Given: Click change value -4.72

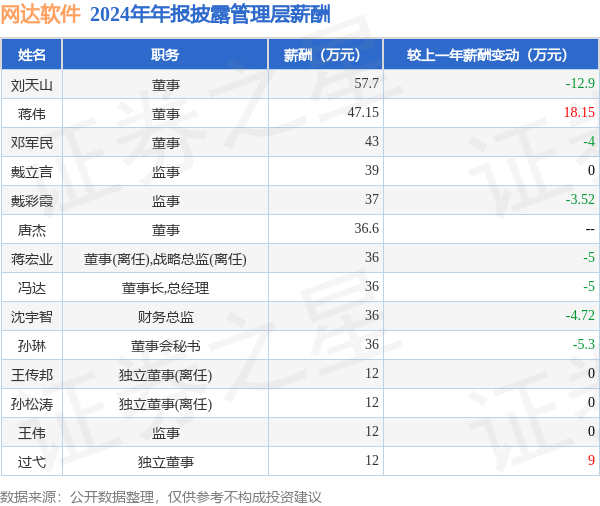Looking at the screenshot, I should tap(580, 315).
